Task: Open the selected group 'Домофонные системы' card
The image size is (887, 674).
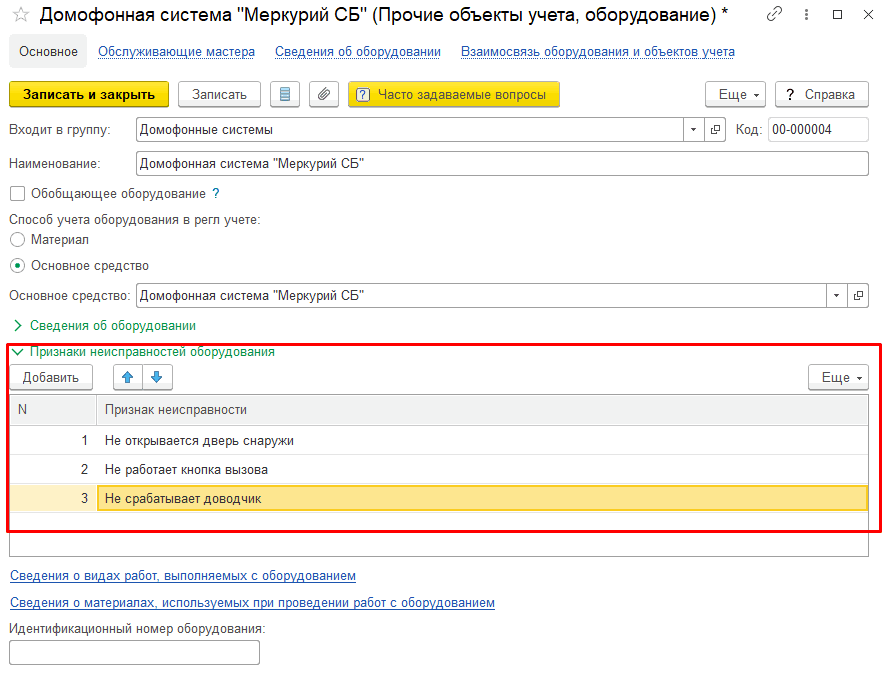Action: click(x=715, y=130)
